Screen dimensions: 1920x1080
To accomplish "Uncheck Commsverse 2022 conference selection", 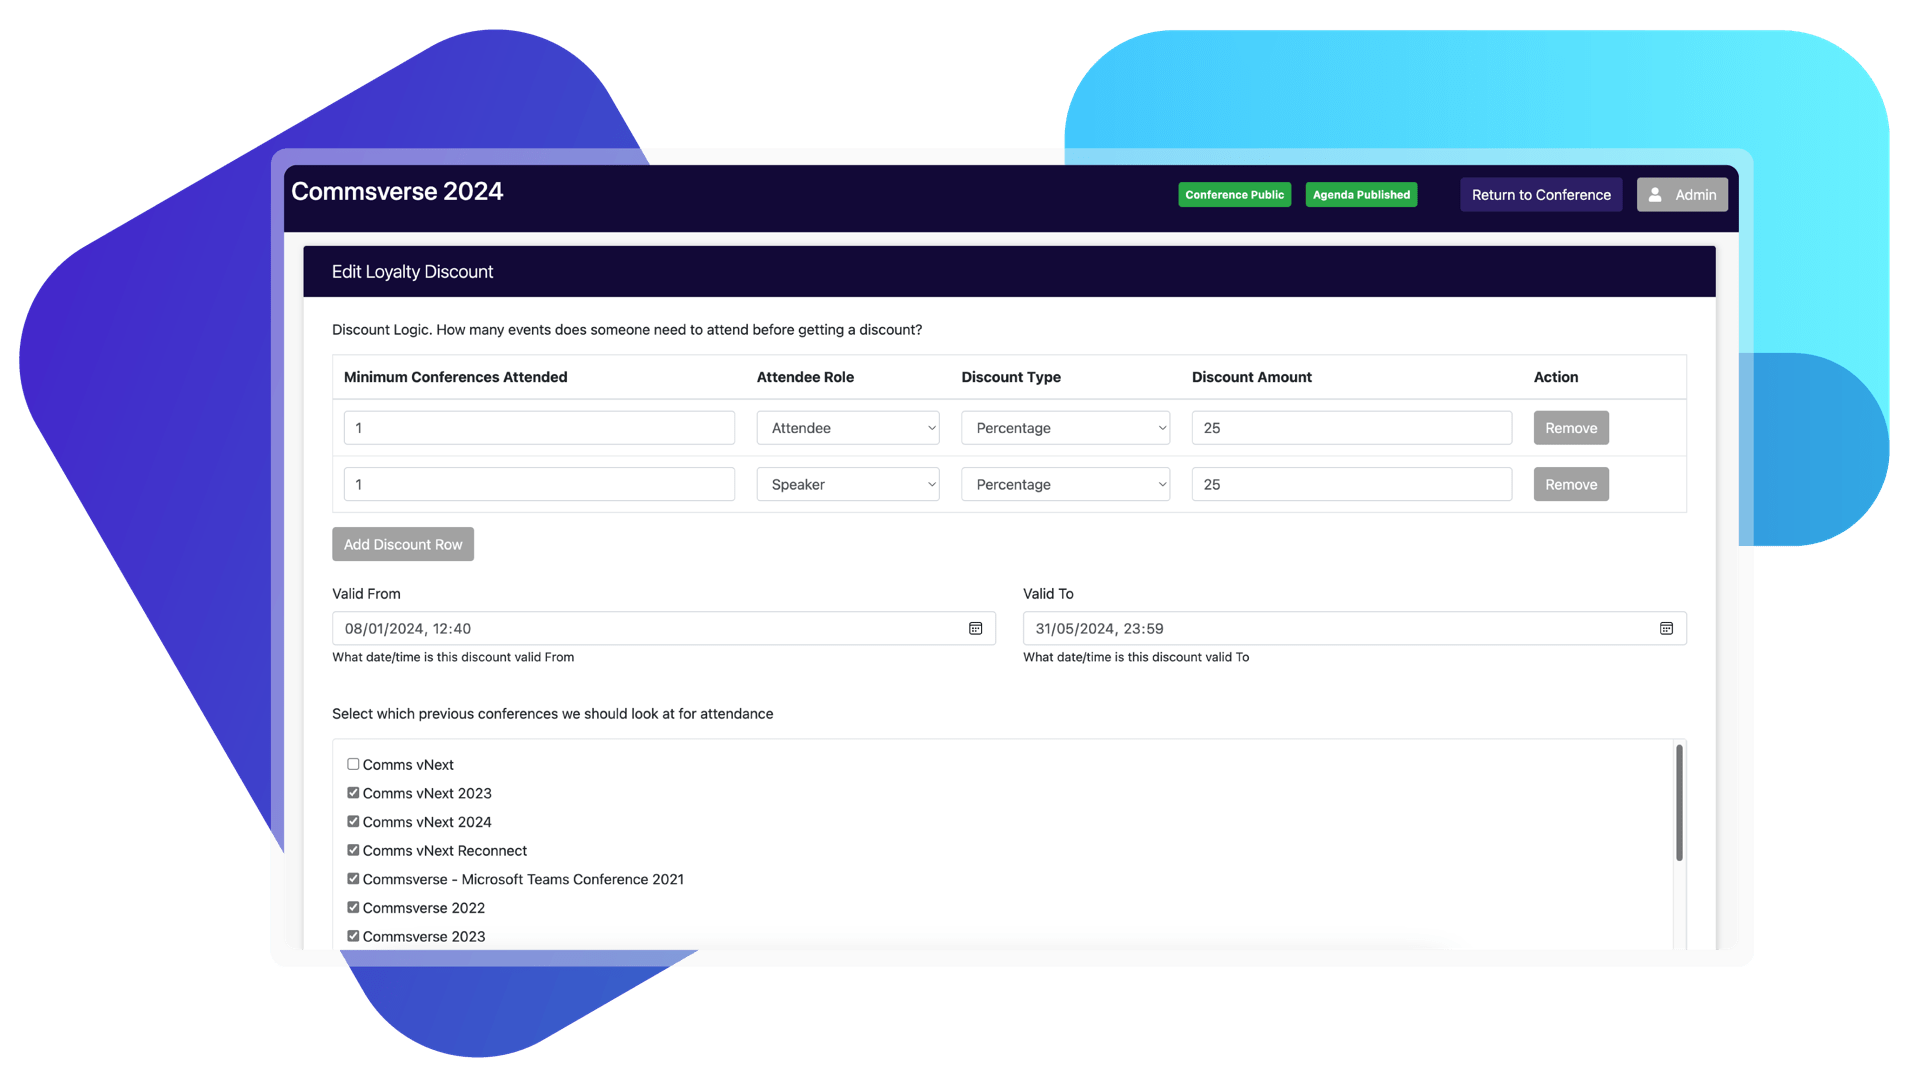I will pyautogui.click(x=352, y=907).
